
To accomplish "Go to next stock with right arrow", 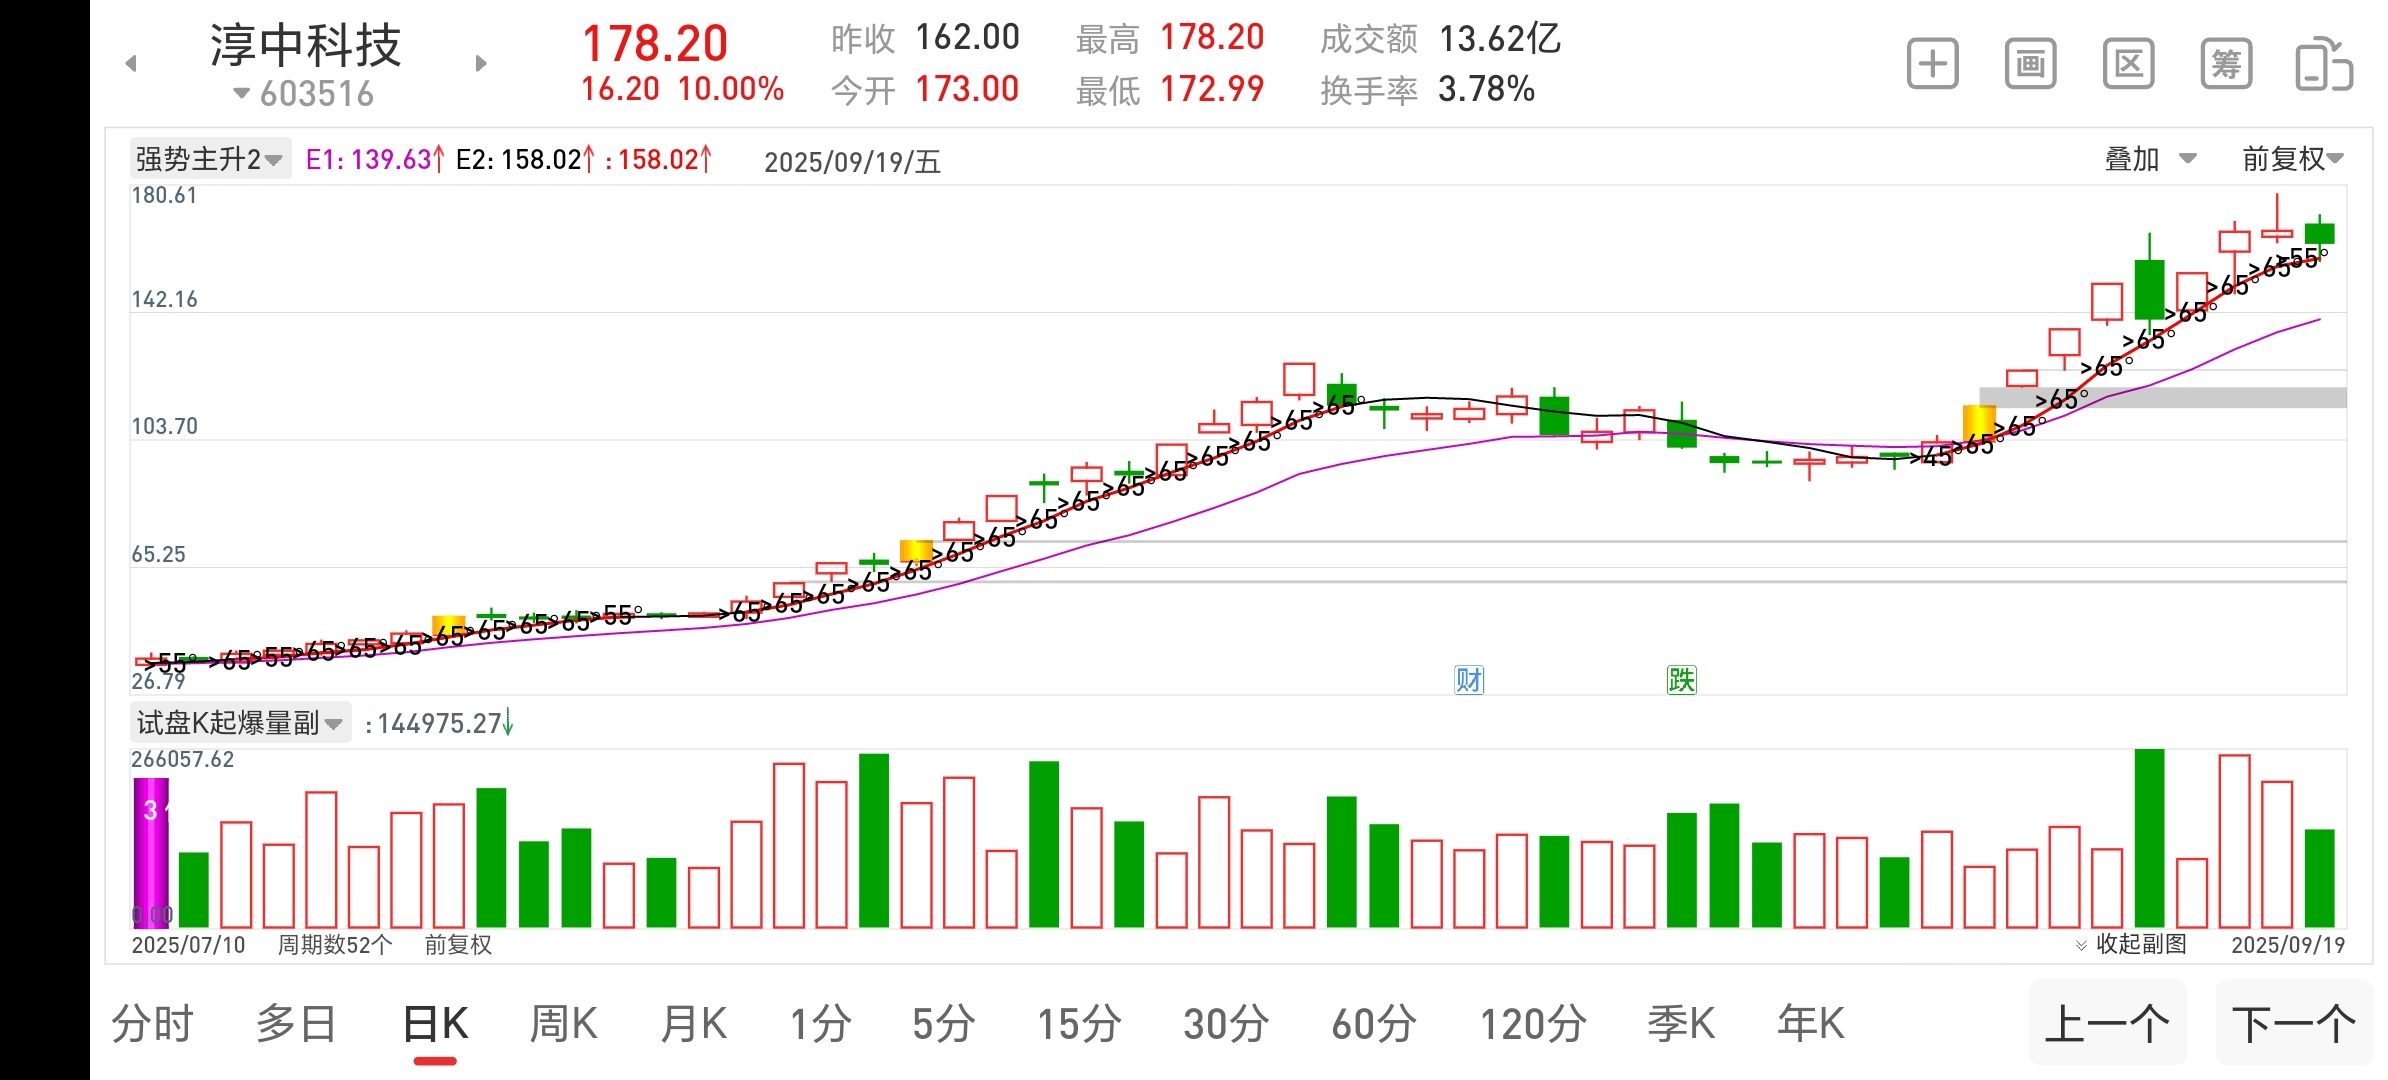I will pos(481,64).
